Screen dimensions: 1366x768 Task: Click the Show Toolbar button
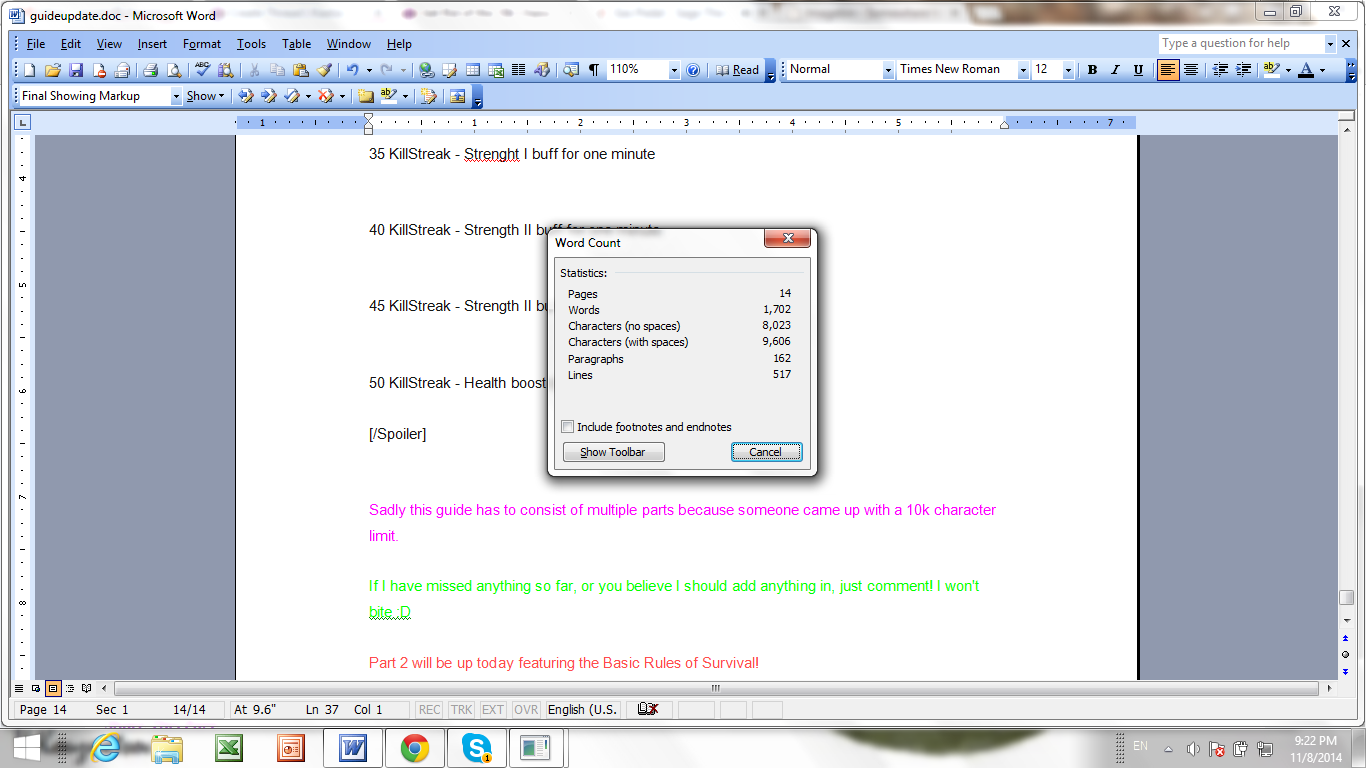(613, 452)
